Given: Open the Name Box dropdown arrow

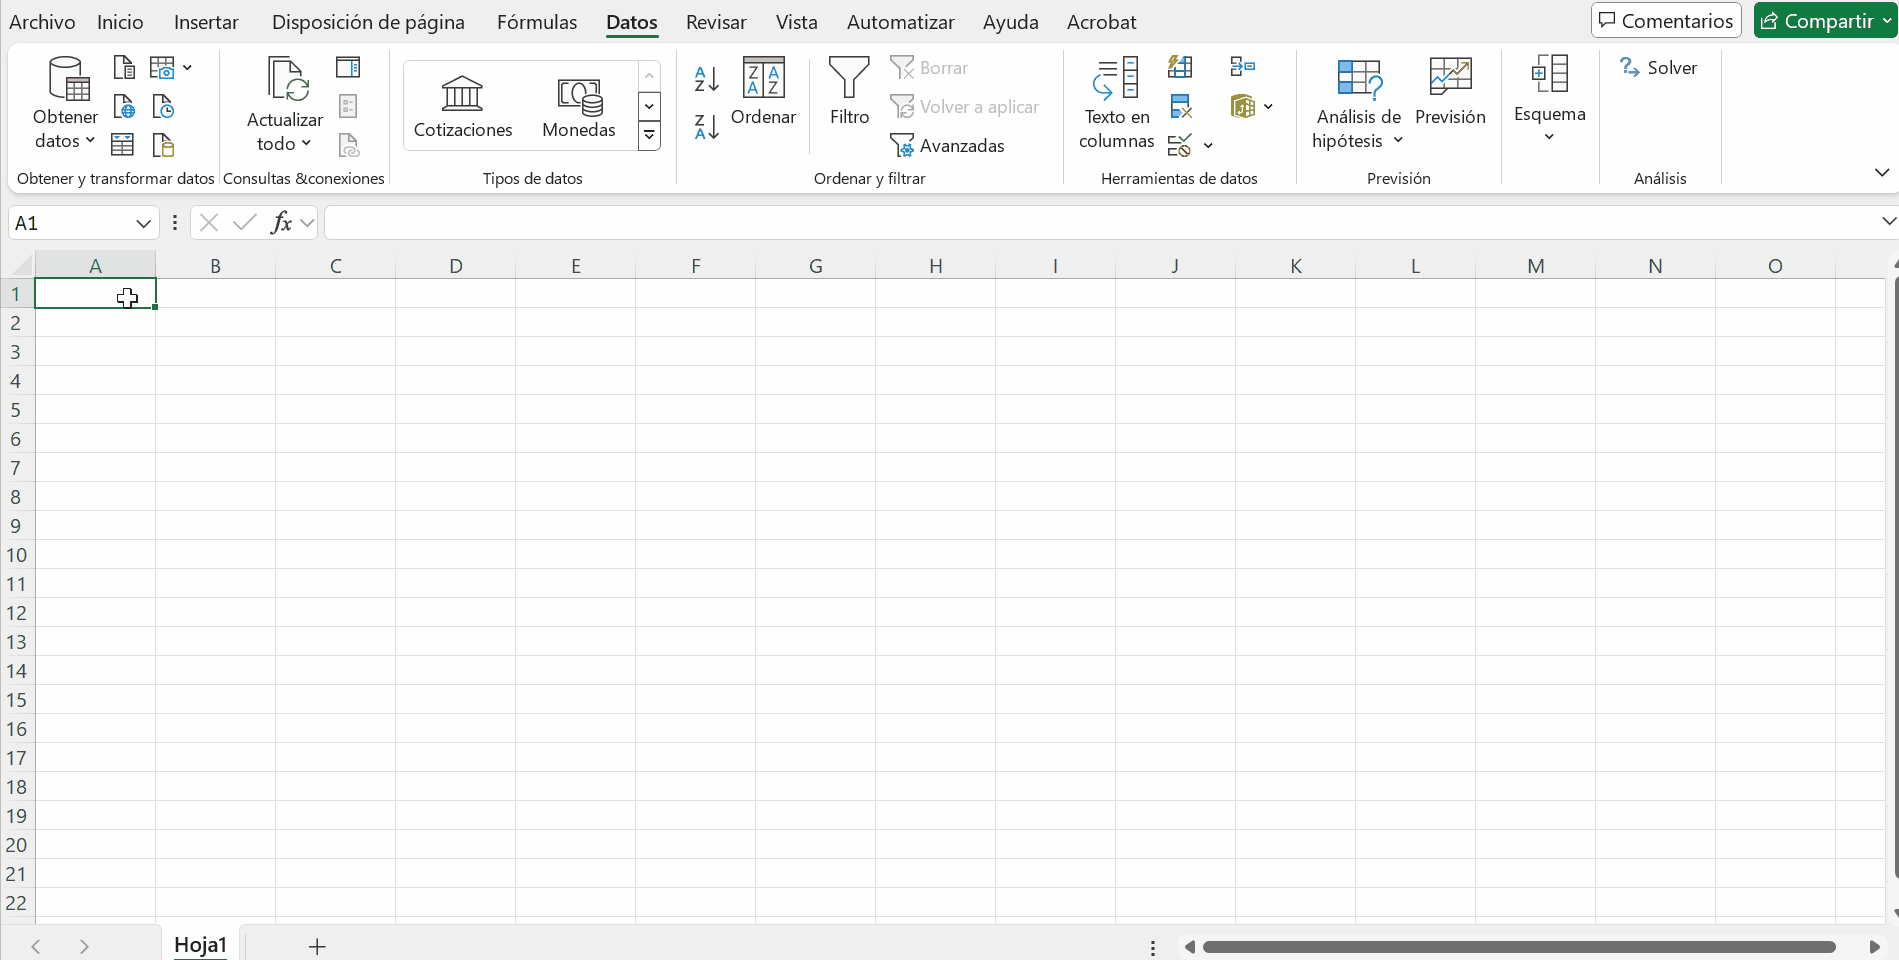Looking at the screenshot, I should click(x=143, y=223).
